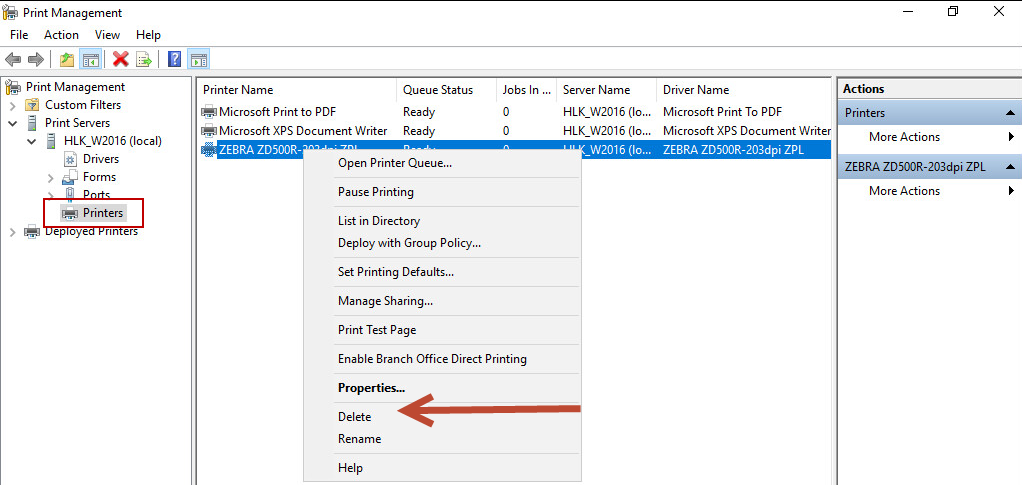Viewport: 1022px width, 485px height.
Task: Click the Export List toolbar icon
Action: [x=144, y=60]
